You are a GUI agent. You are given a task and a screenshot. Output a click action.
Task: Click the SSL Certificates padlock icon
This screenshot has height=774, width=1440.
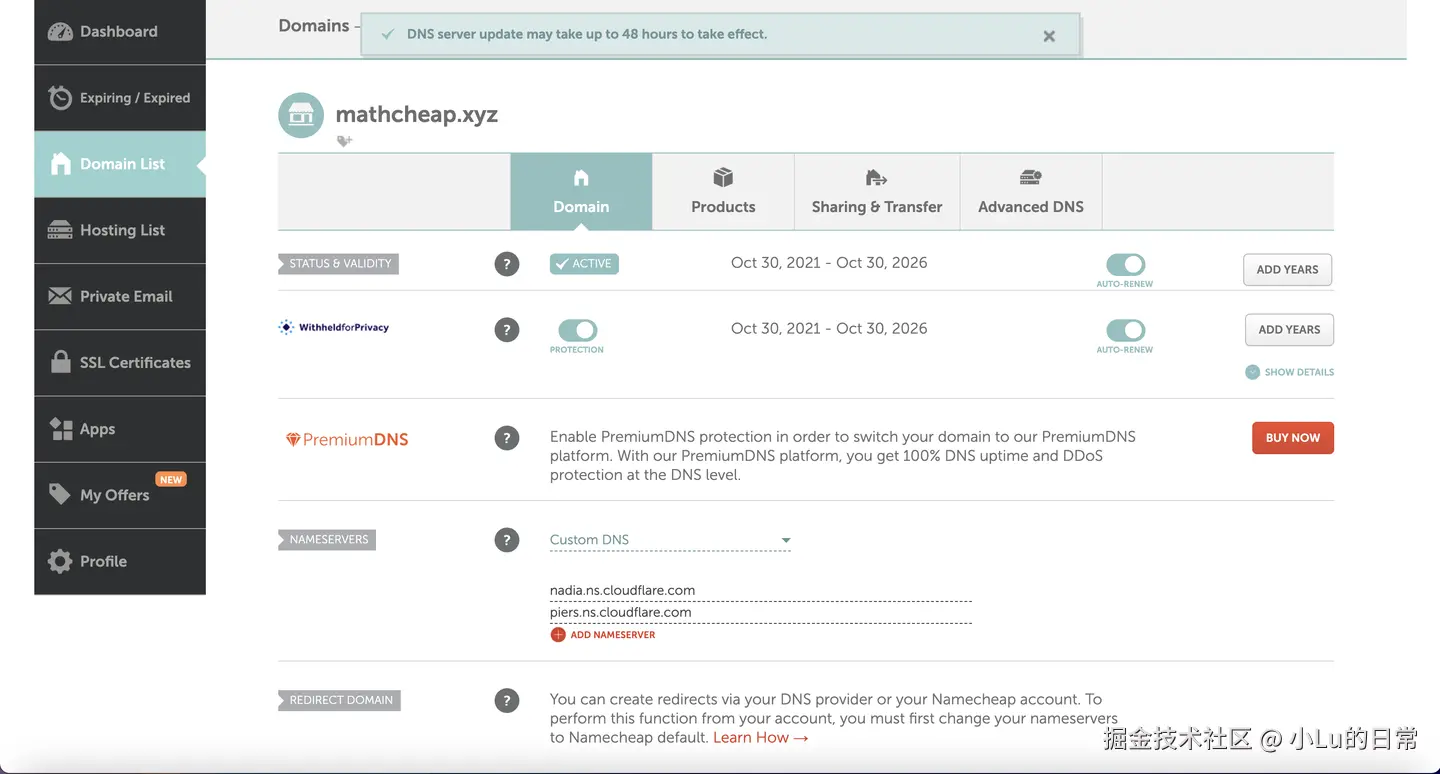point(60,362)
